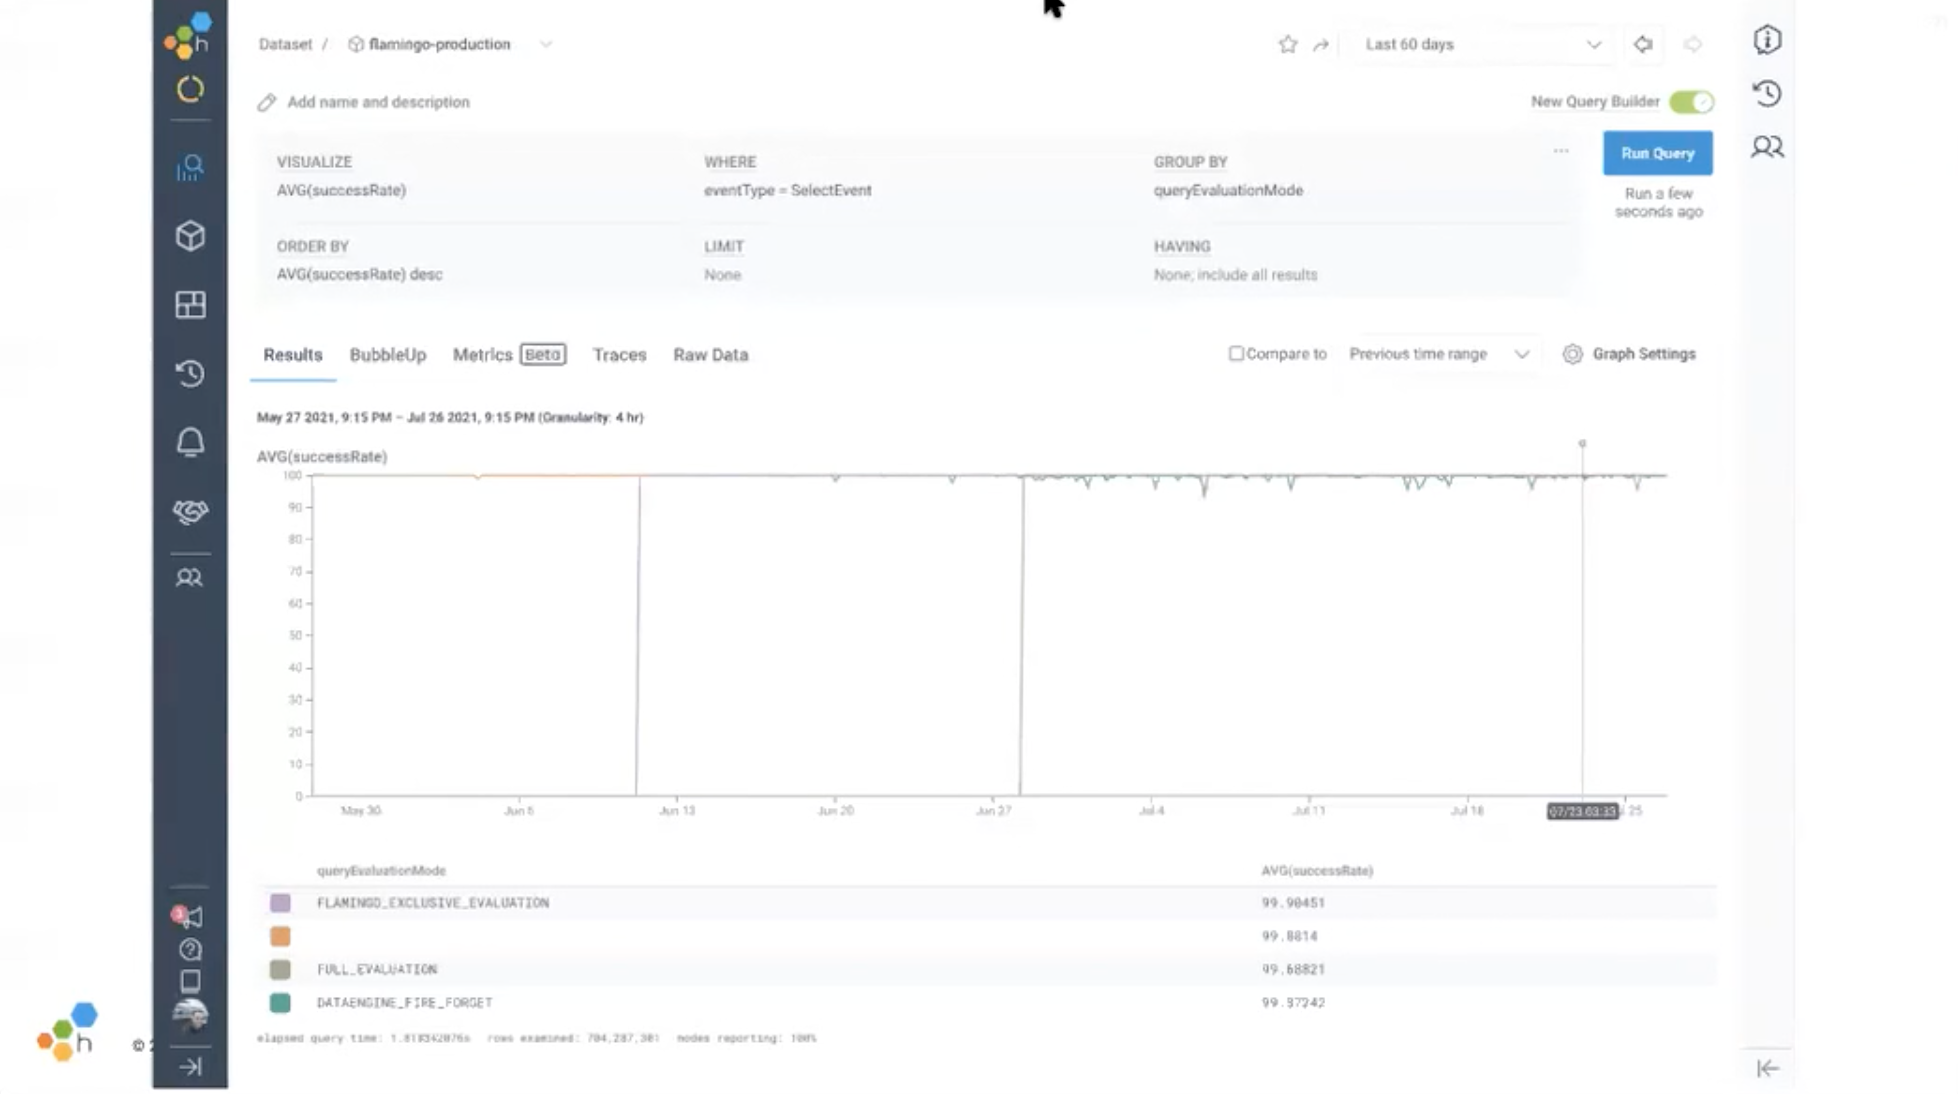Click the 99.90451 success rate value
The height and width of the screenshot is (1094, 1958).
(x=1293, y=903)
